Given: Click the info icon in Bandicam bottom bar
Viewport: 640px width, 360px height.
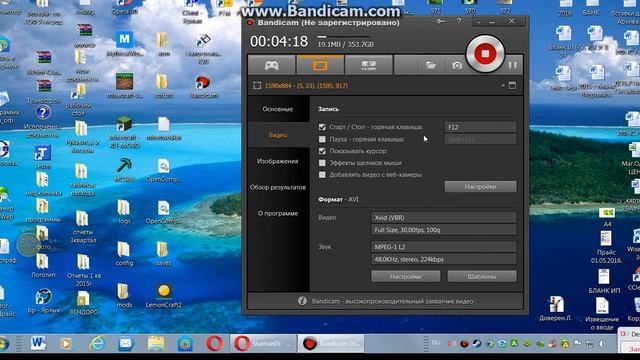Looking at the screenshot, I should 302,301.
